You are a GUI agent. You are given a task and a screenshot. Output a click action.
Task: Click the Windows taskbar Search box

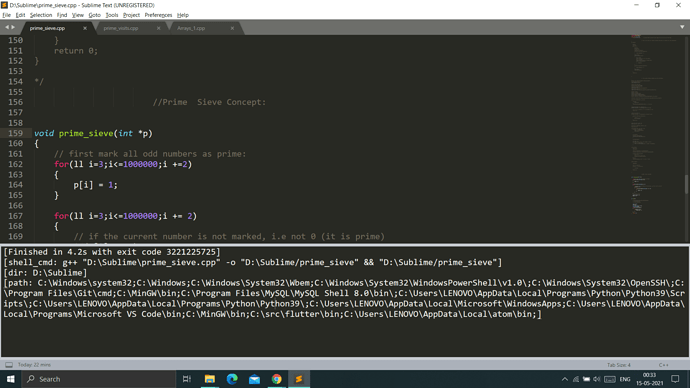pyautogui.click(x=98, y=379)
